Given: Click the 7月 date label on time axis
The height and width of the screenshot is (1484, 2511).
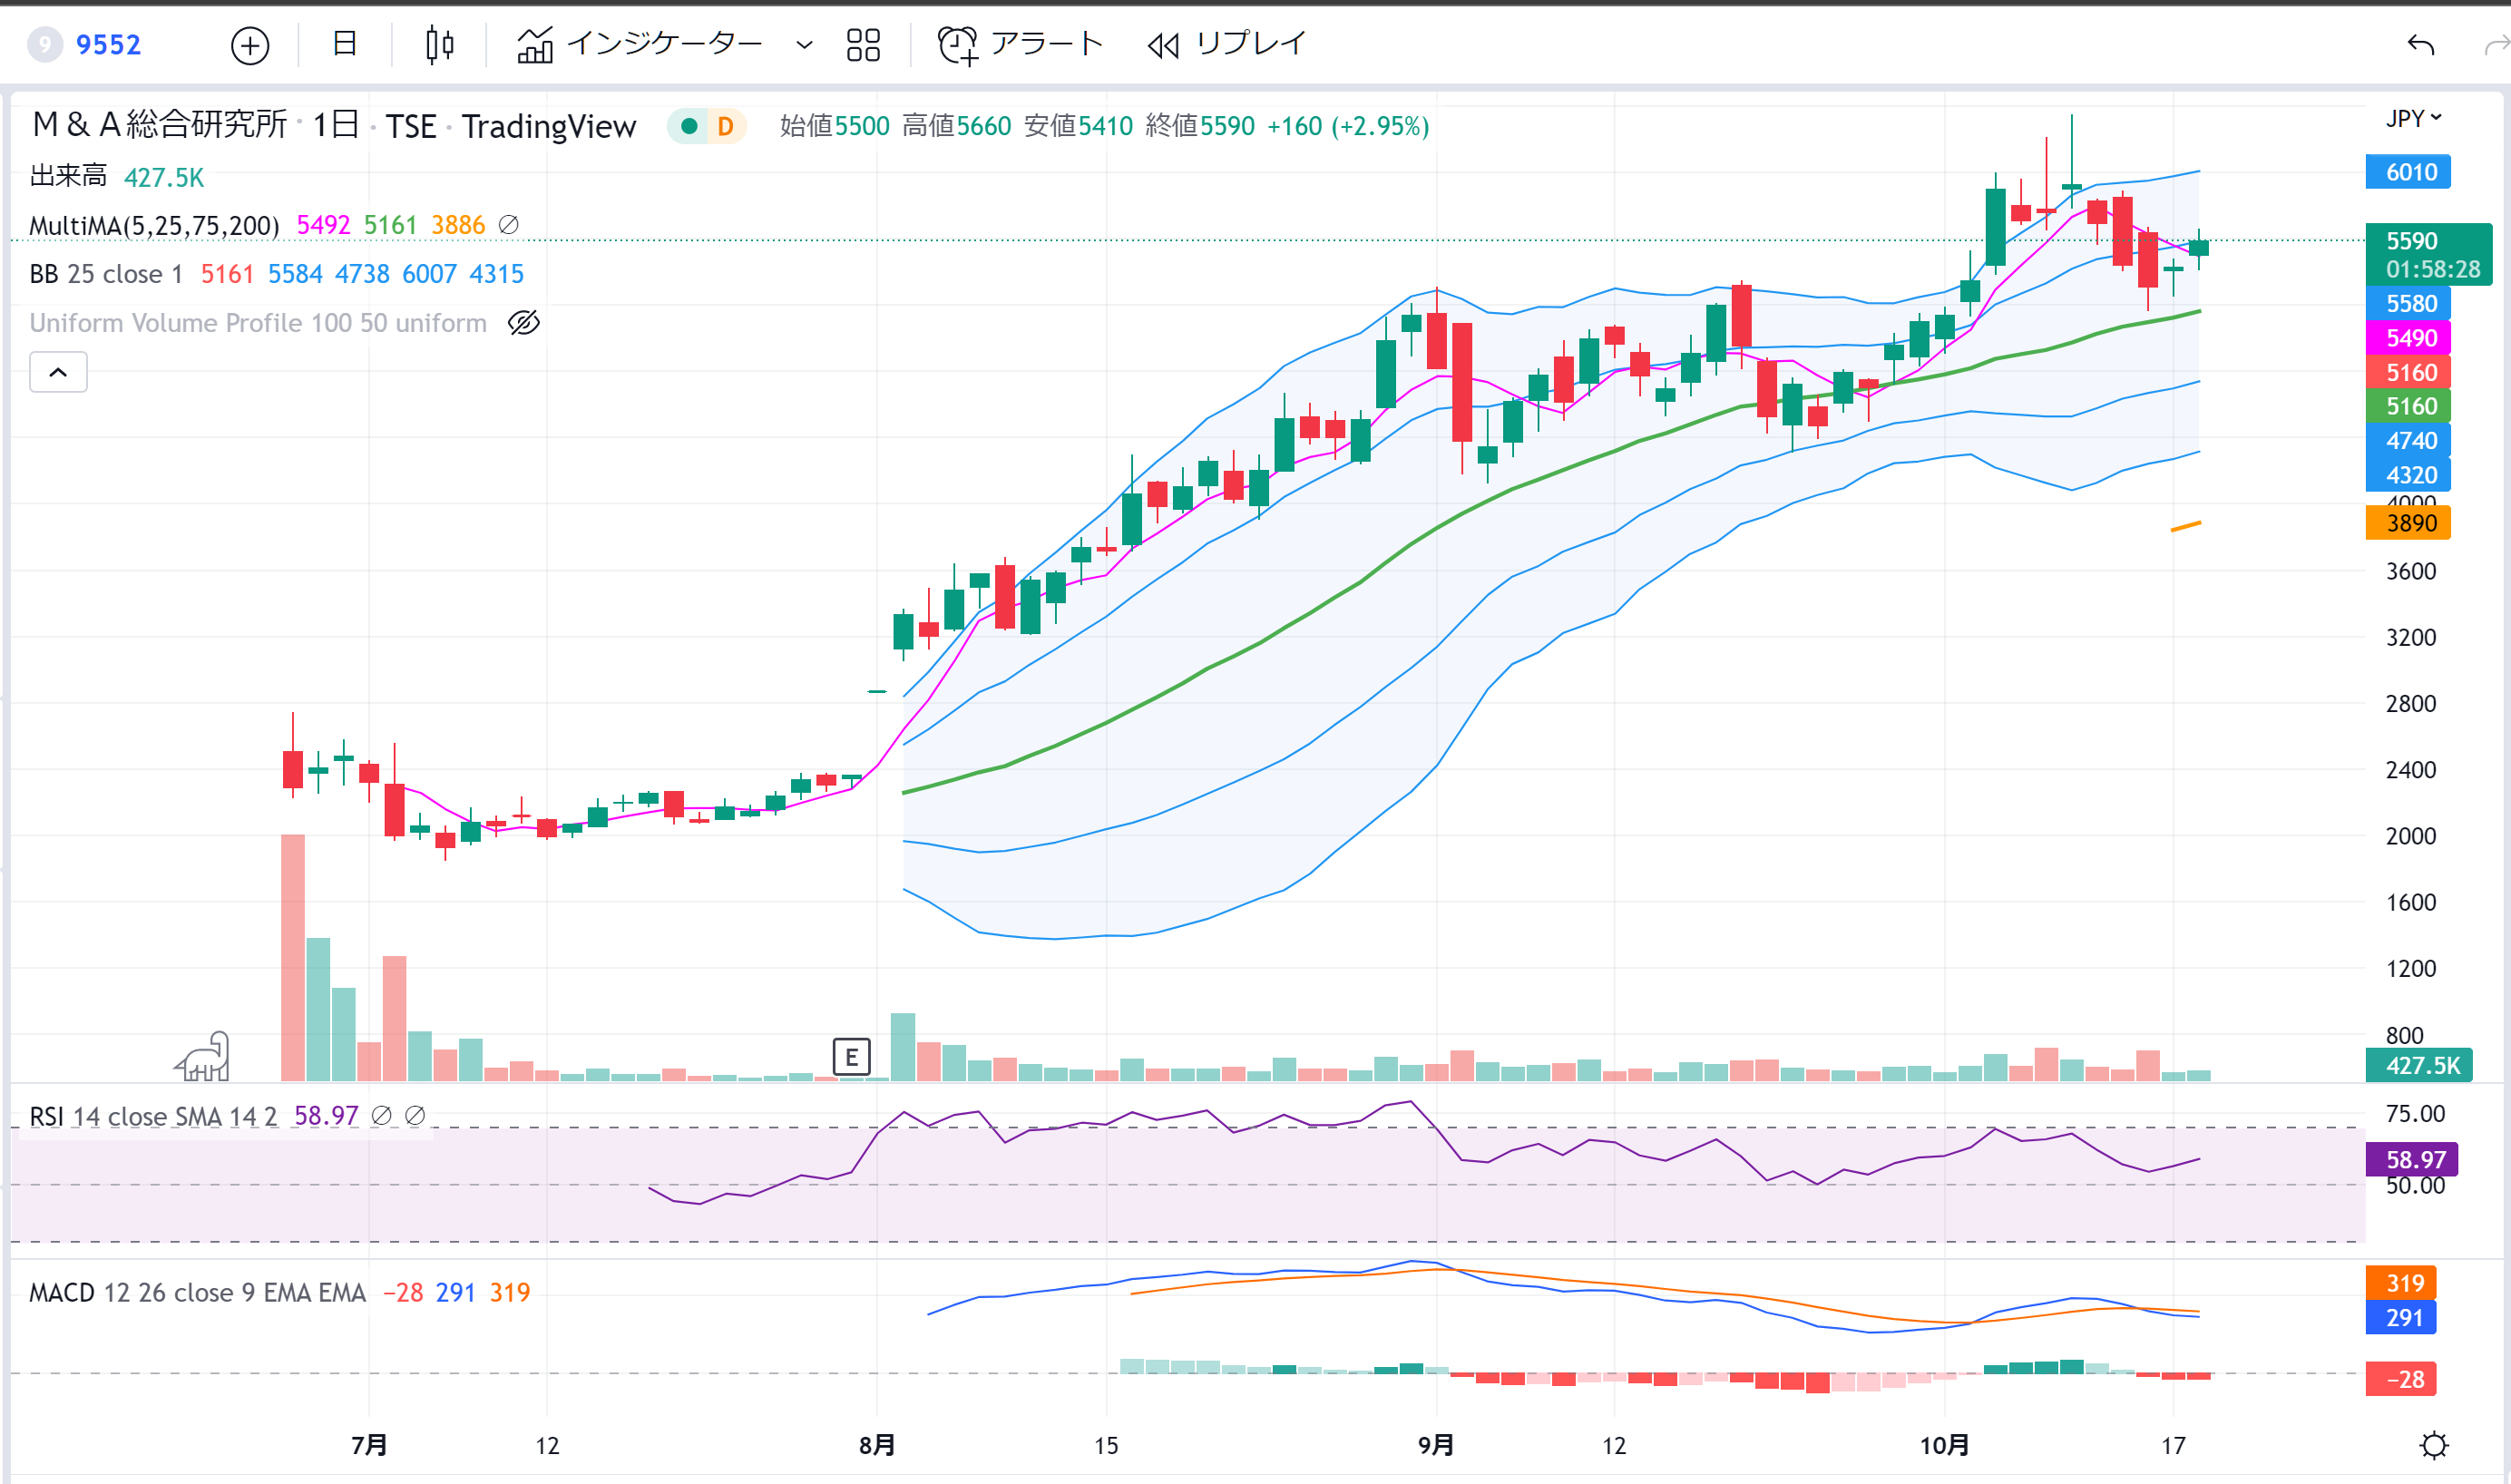Looking at the screenshot, I should tap(369, 1445).
